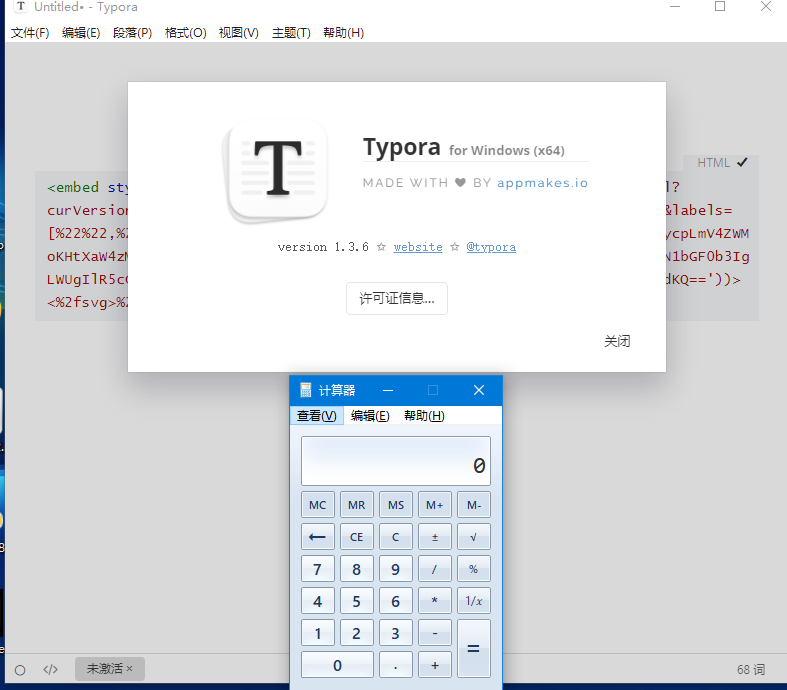Click the calculator title bar icon
The height and width of the screenshot is (690, 787).
tap(305, 390)
